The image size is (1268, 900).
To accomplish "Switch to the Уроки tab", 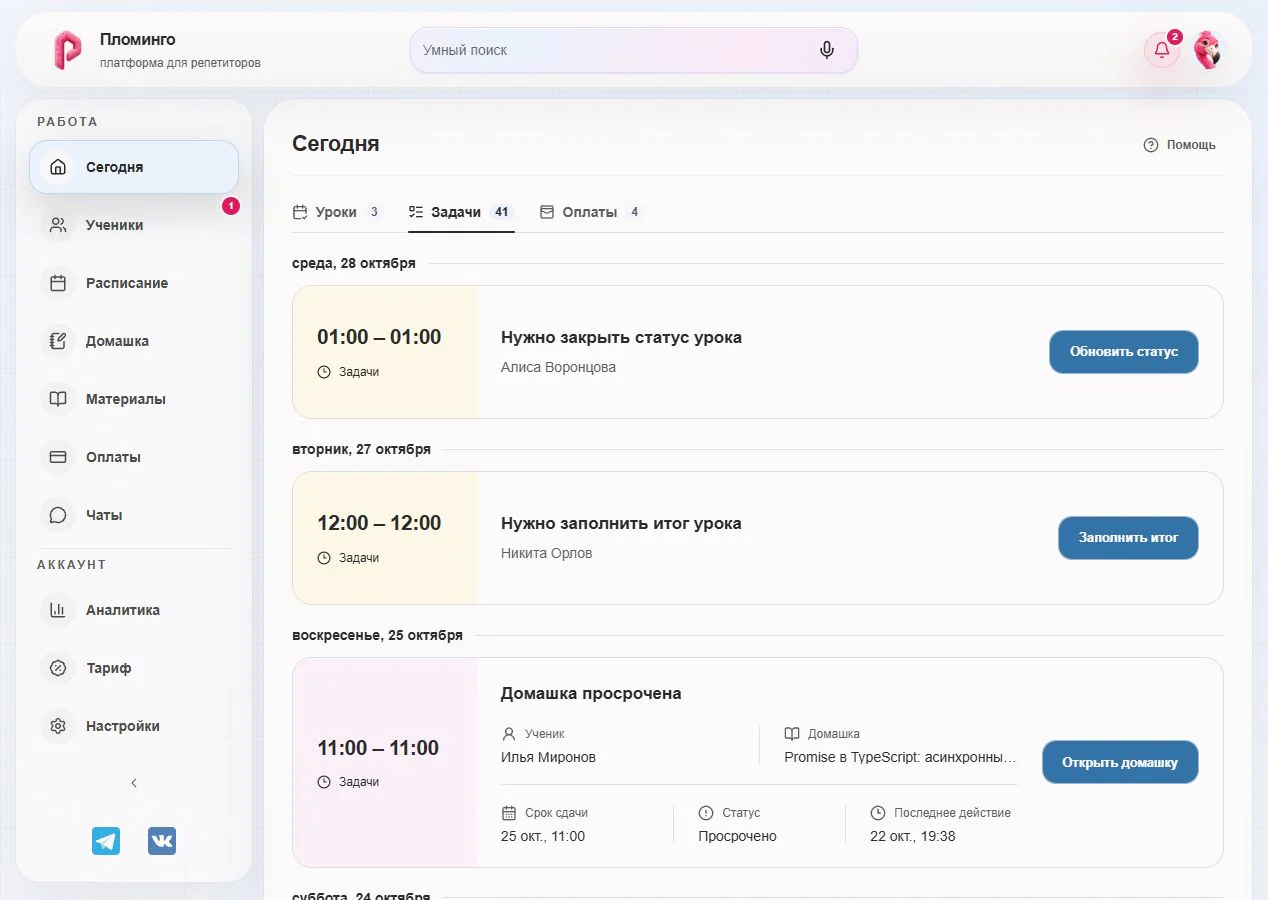I will coord(337,212).
